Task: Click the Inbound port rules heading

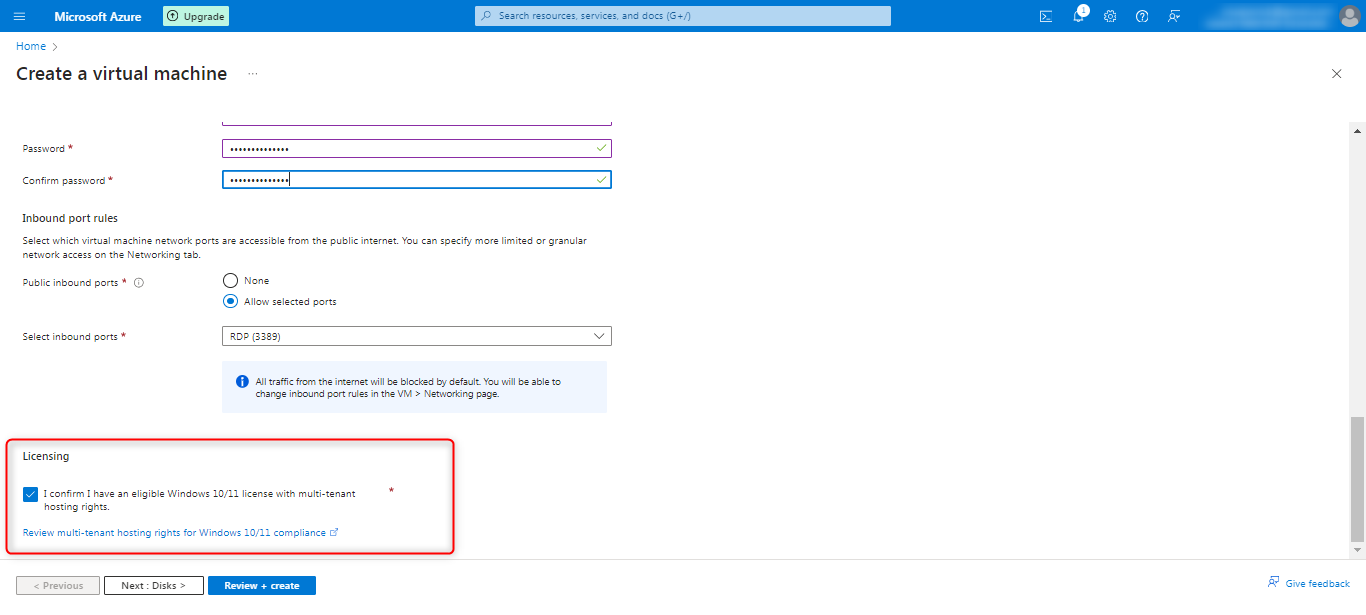Action: (70, 218)
